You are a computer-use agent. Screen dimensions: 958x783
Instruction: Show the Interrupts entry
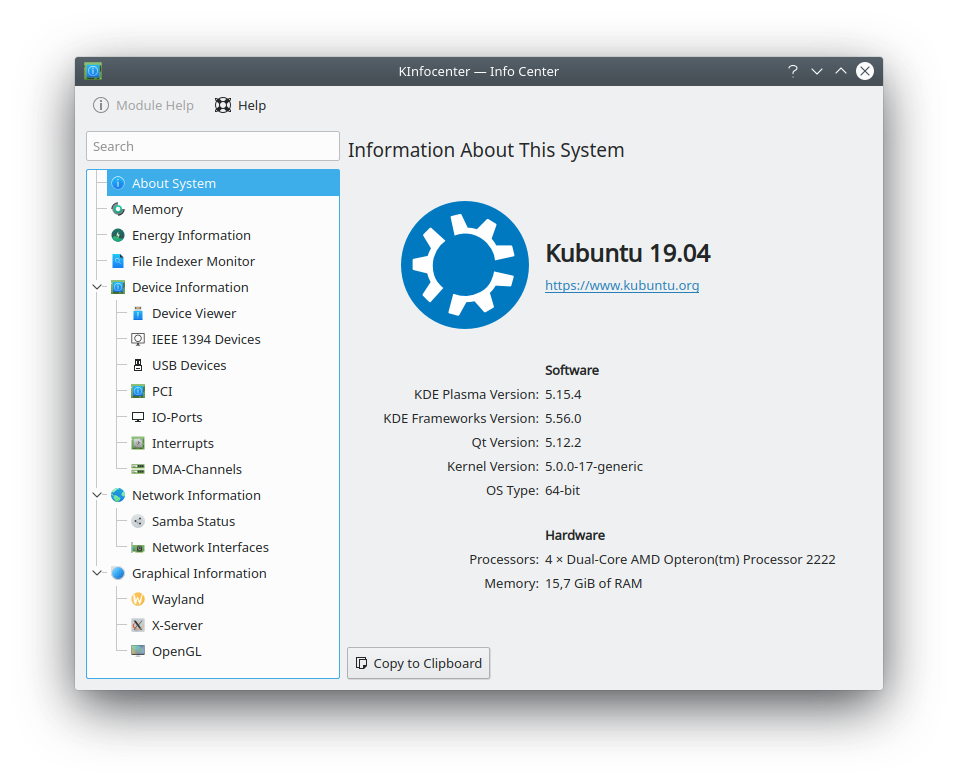(x=233, y=443)
